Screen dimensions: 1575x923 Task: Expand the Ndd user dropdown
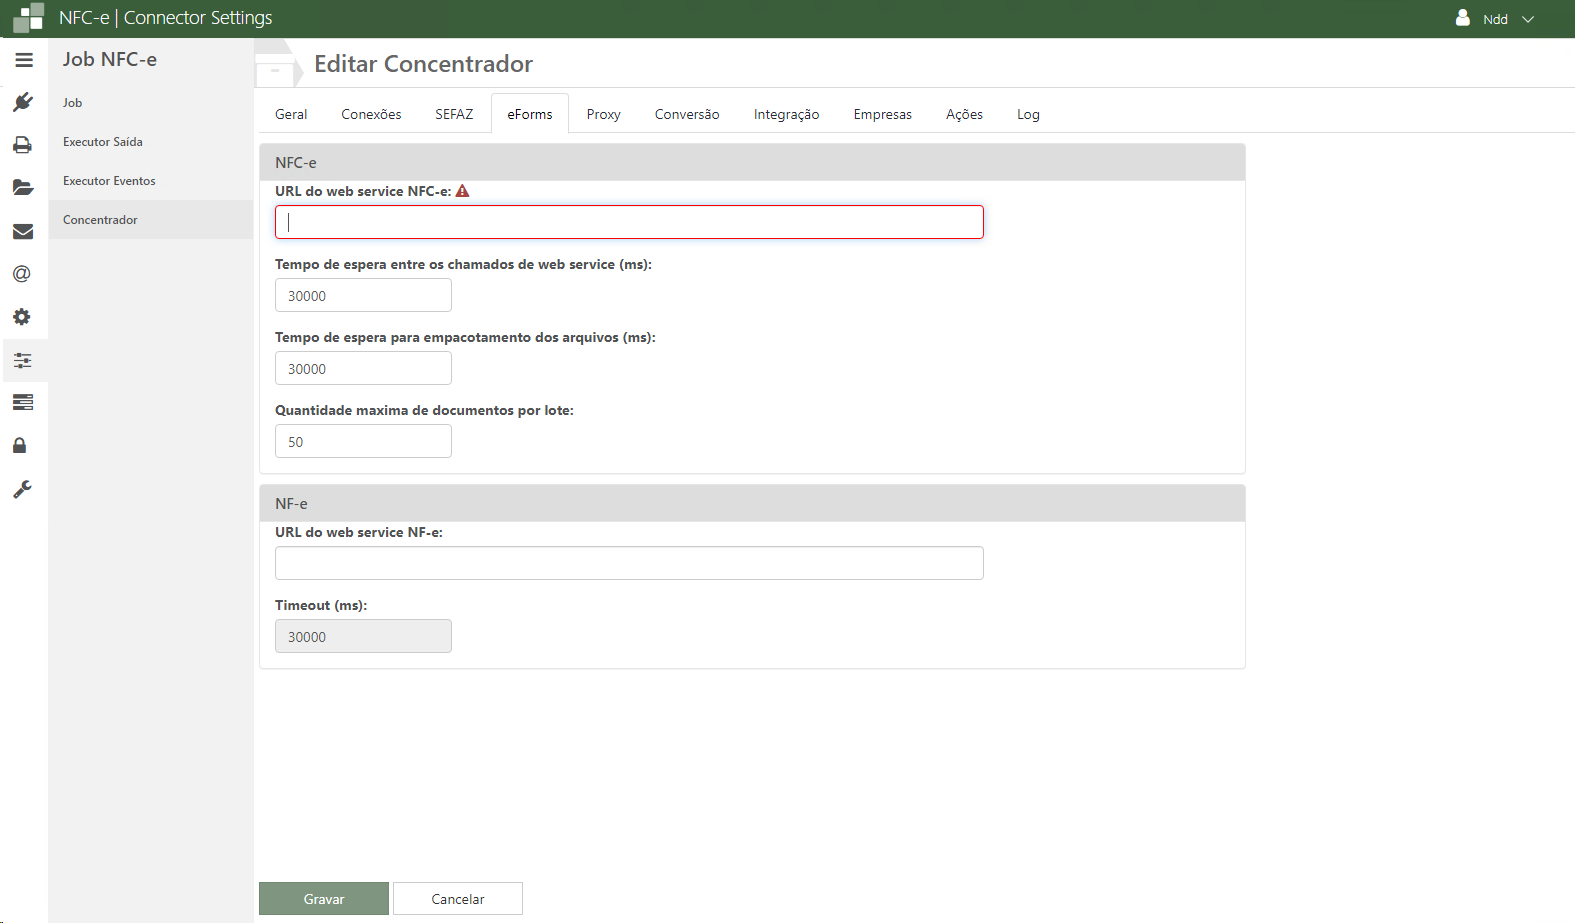(1495, 19)
